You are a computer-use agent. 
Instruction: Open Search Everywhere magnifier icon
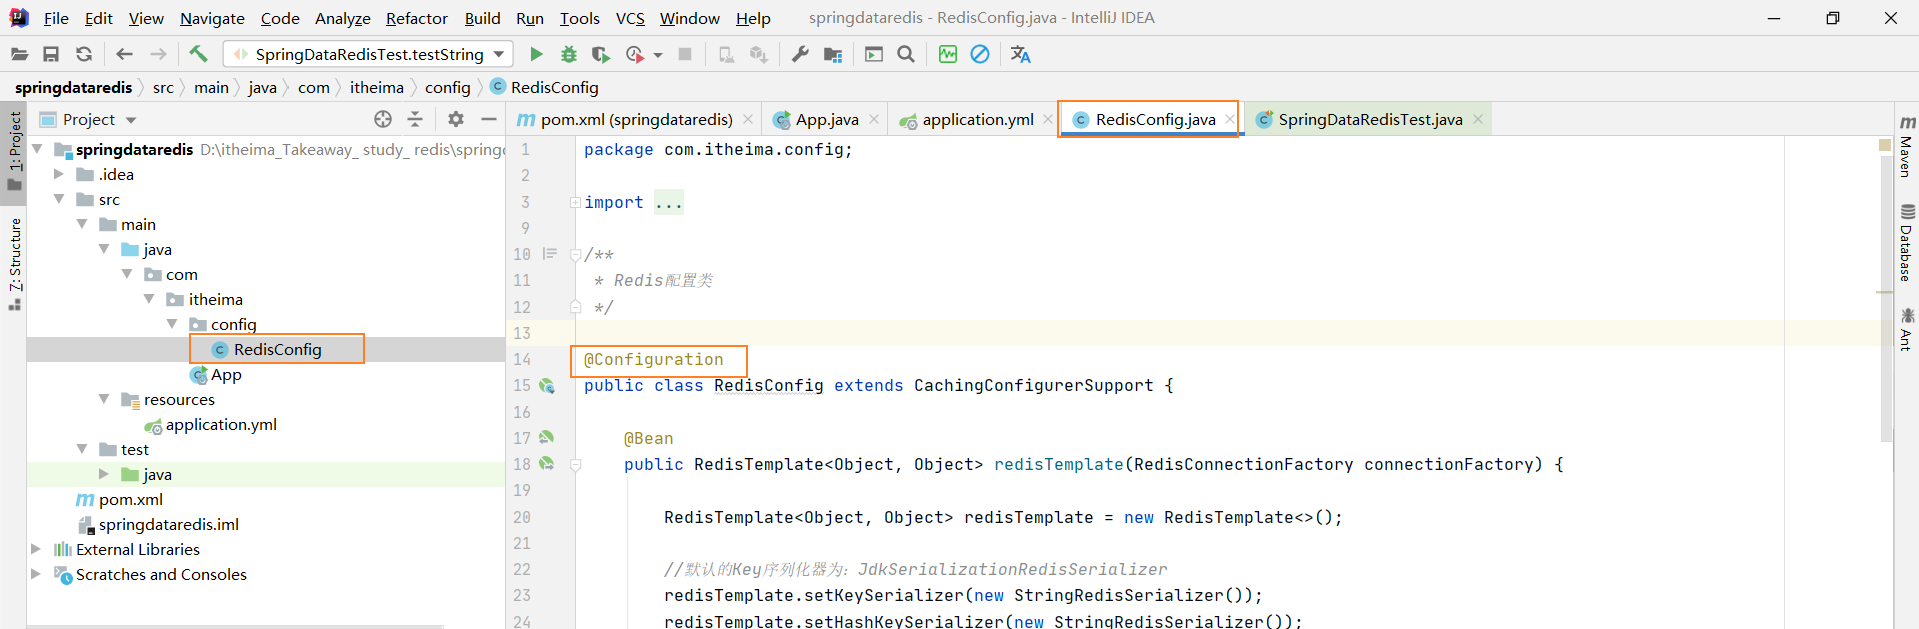(x=906, y=54)
